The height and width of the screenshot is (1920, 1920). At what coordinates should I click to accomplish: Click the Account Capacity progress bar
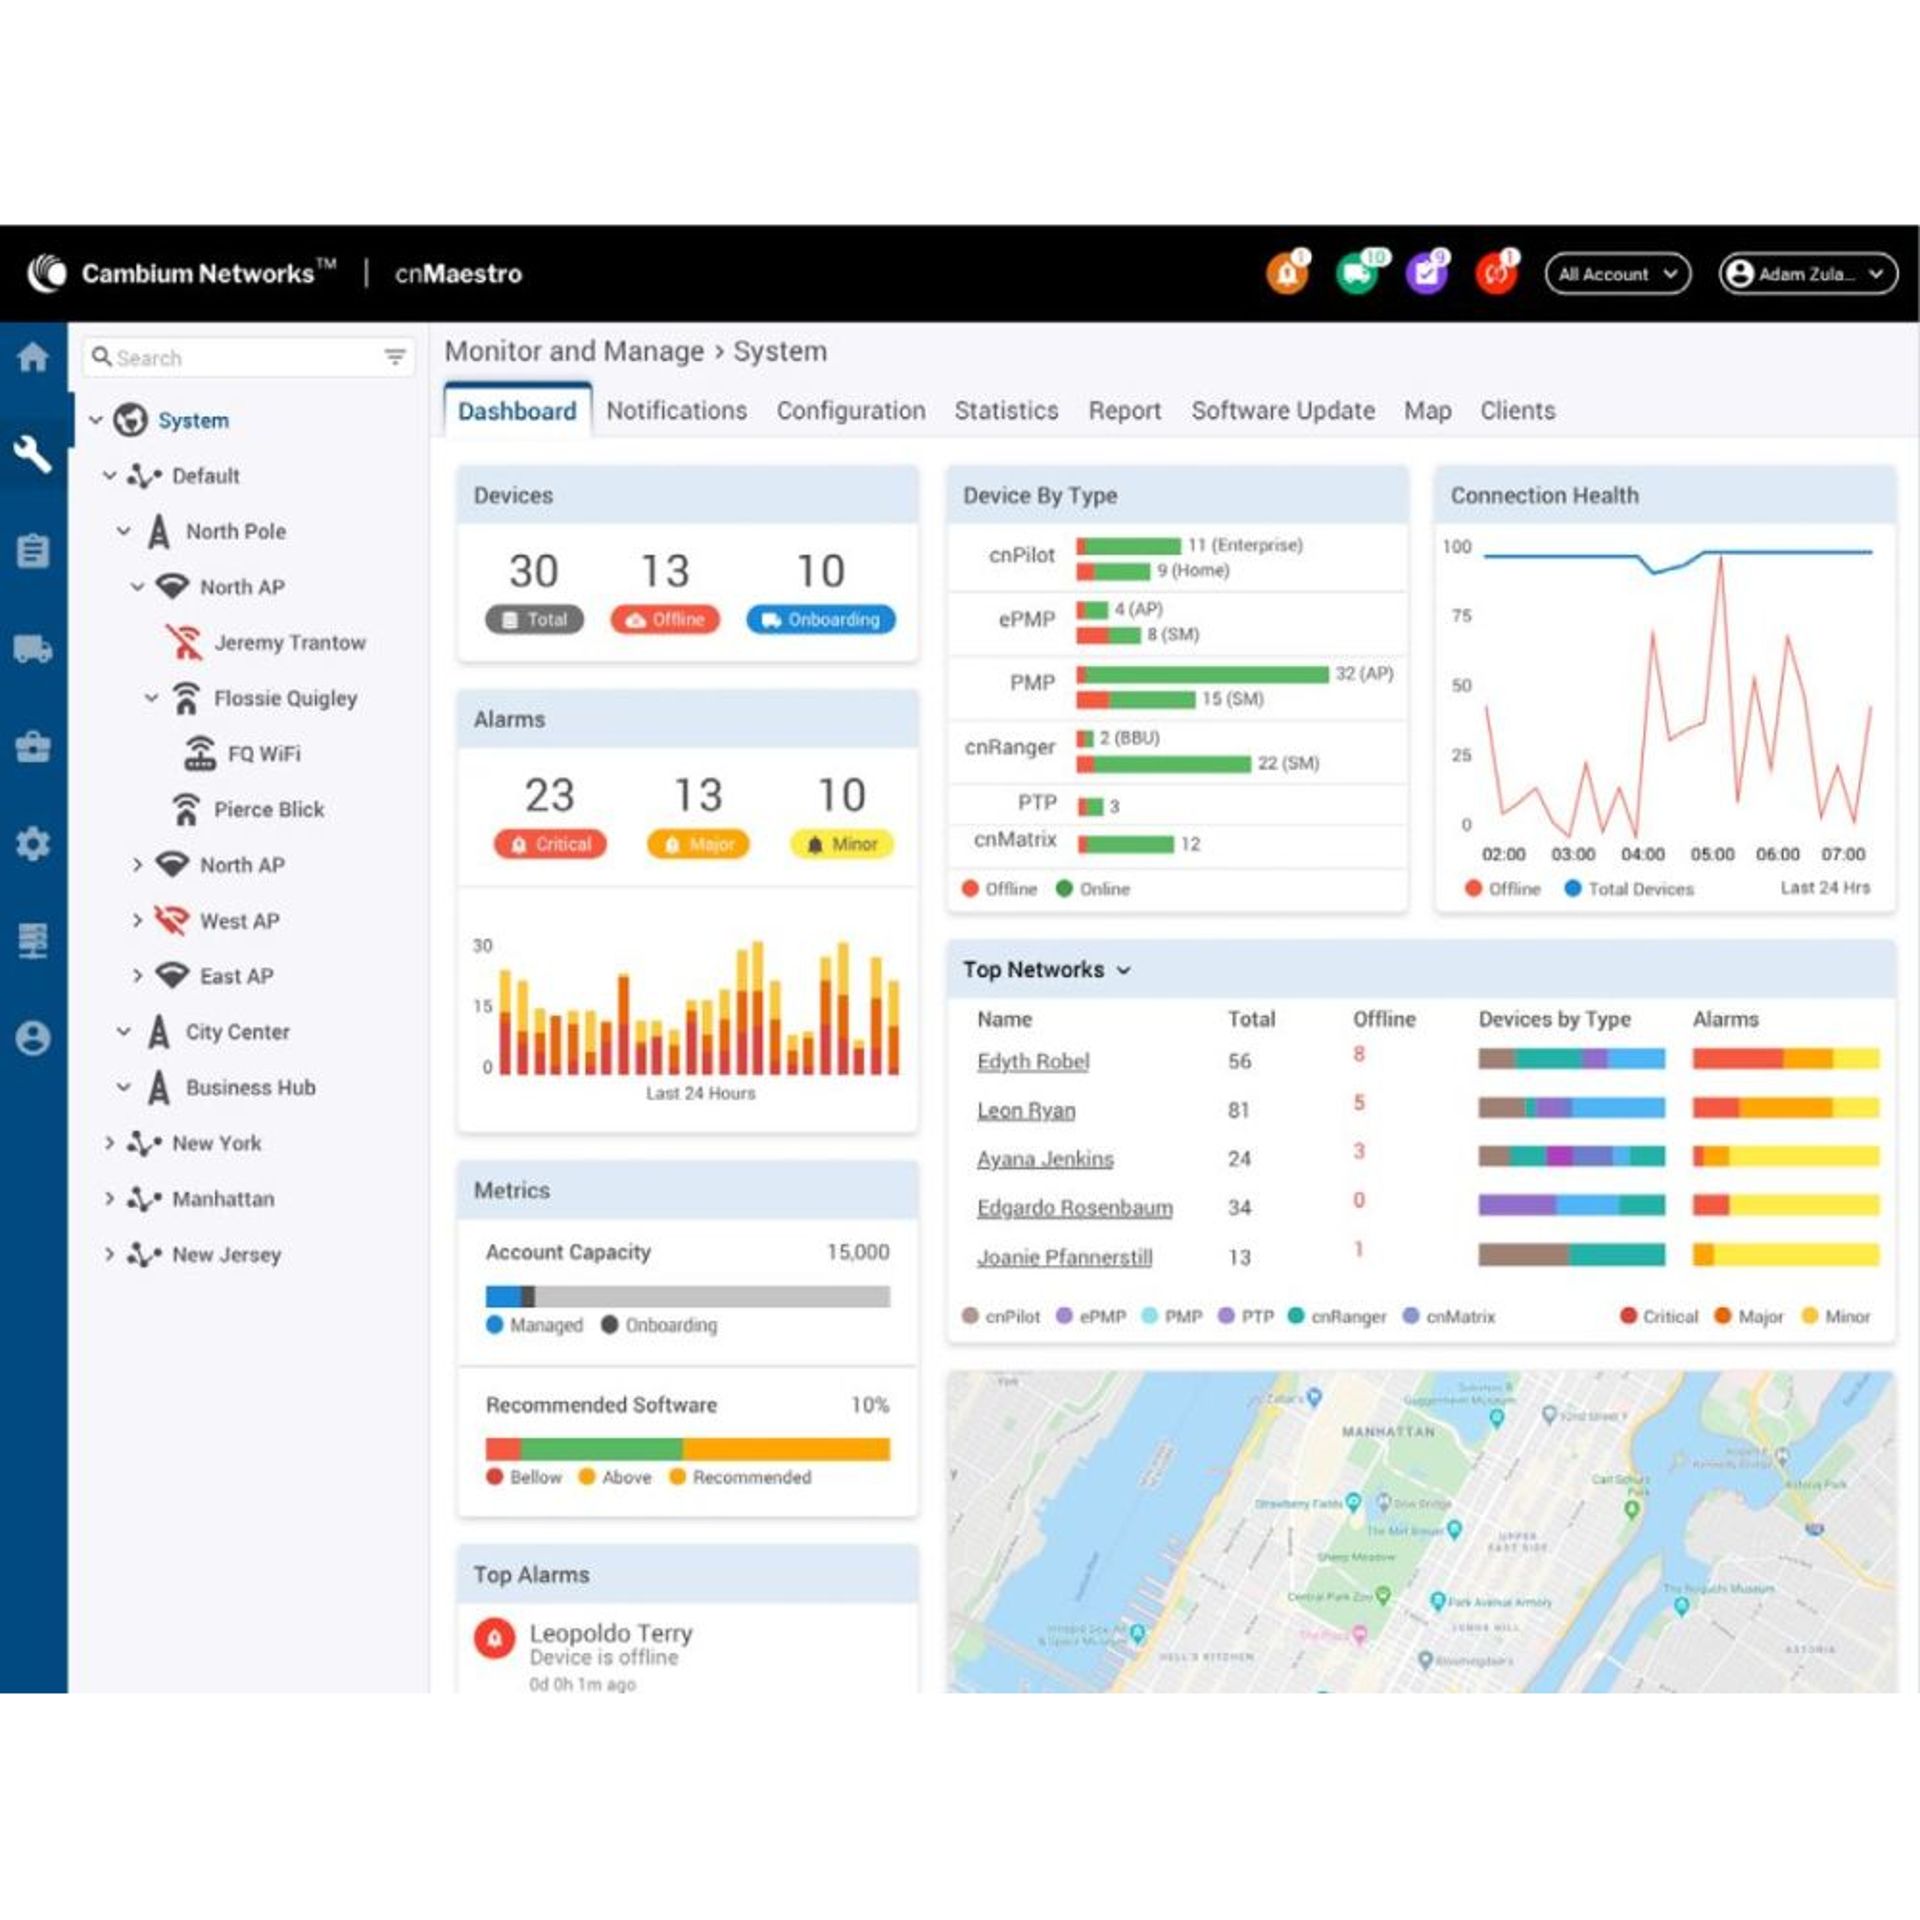coord(687,1295)
